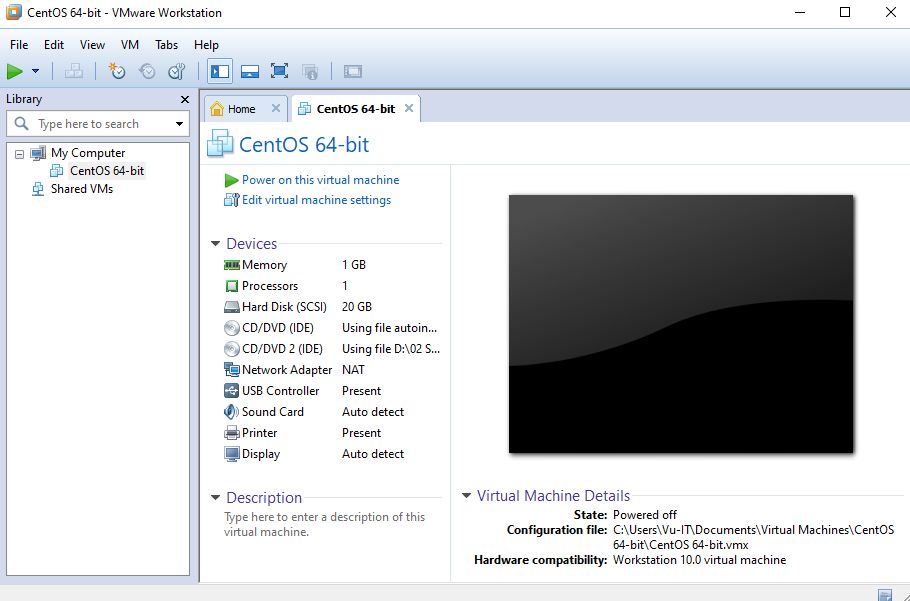Collapse the Description section
910x601 pixels.
(x=215, y=497)
